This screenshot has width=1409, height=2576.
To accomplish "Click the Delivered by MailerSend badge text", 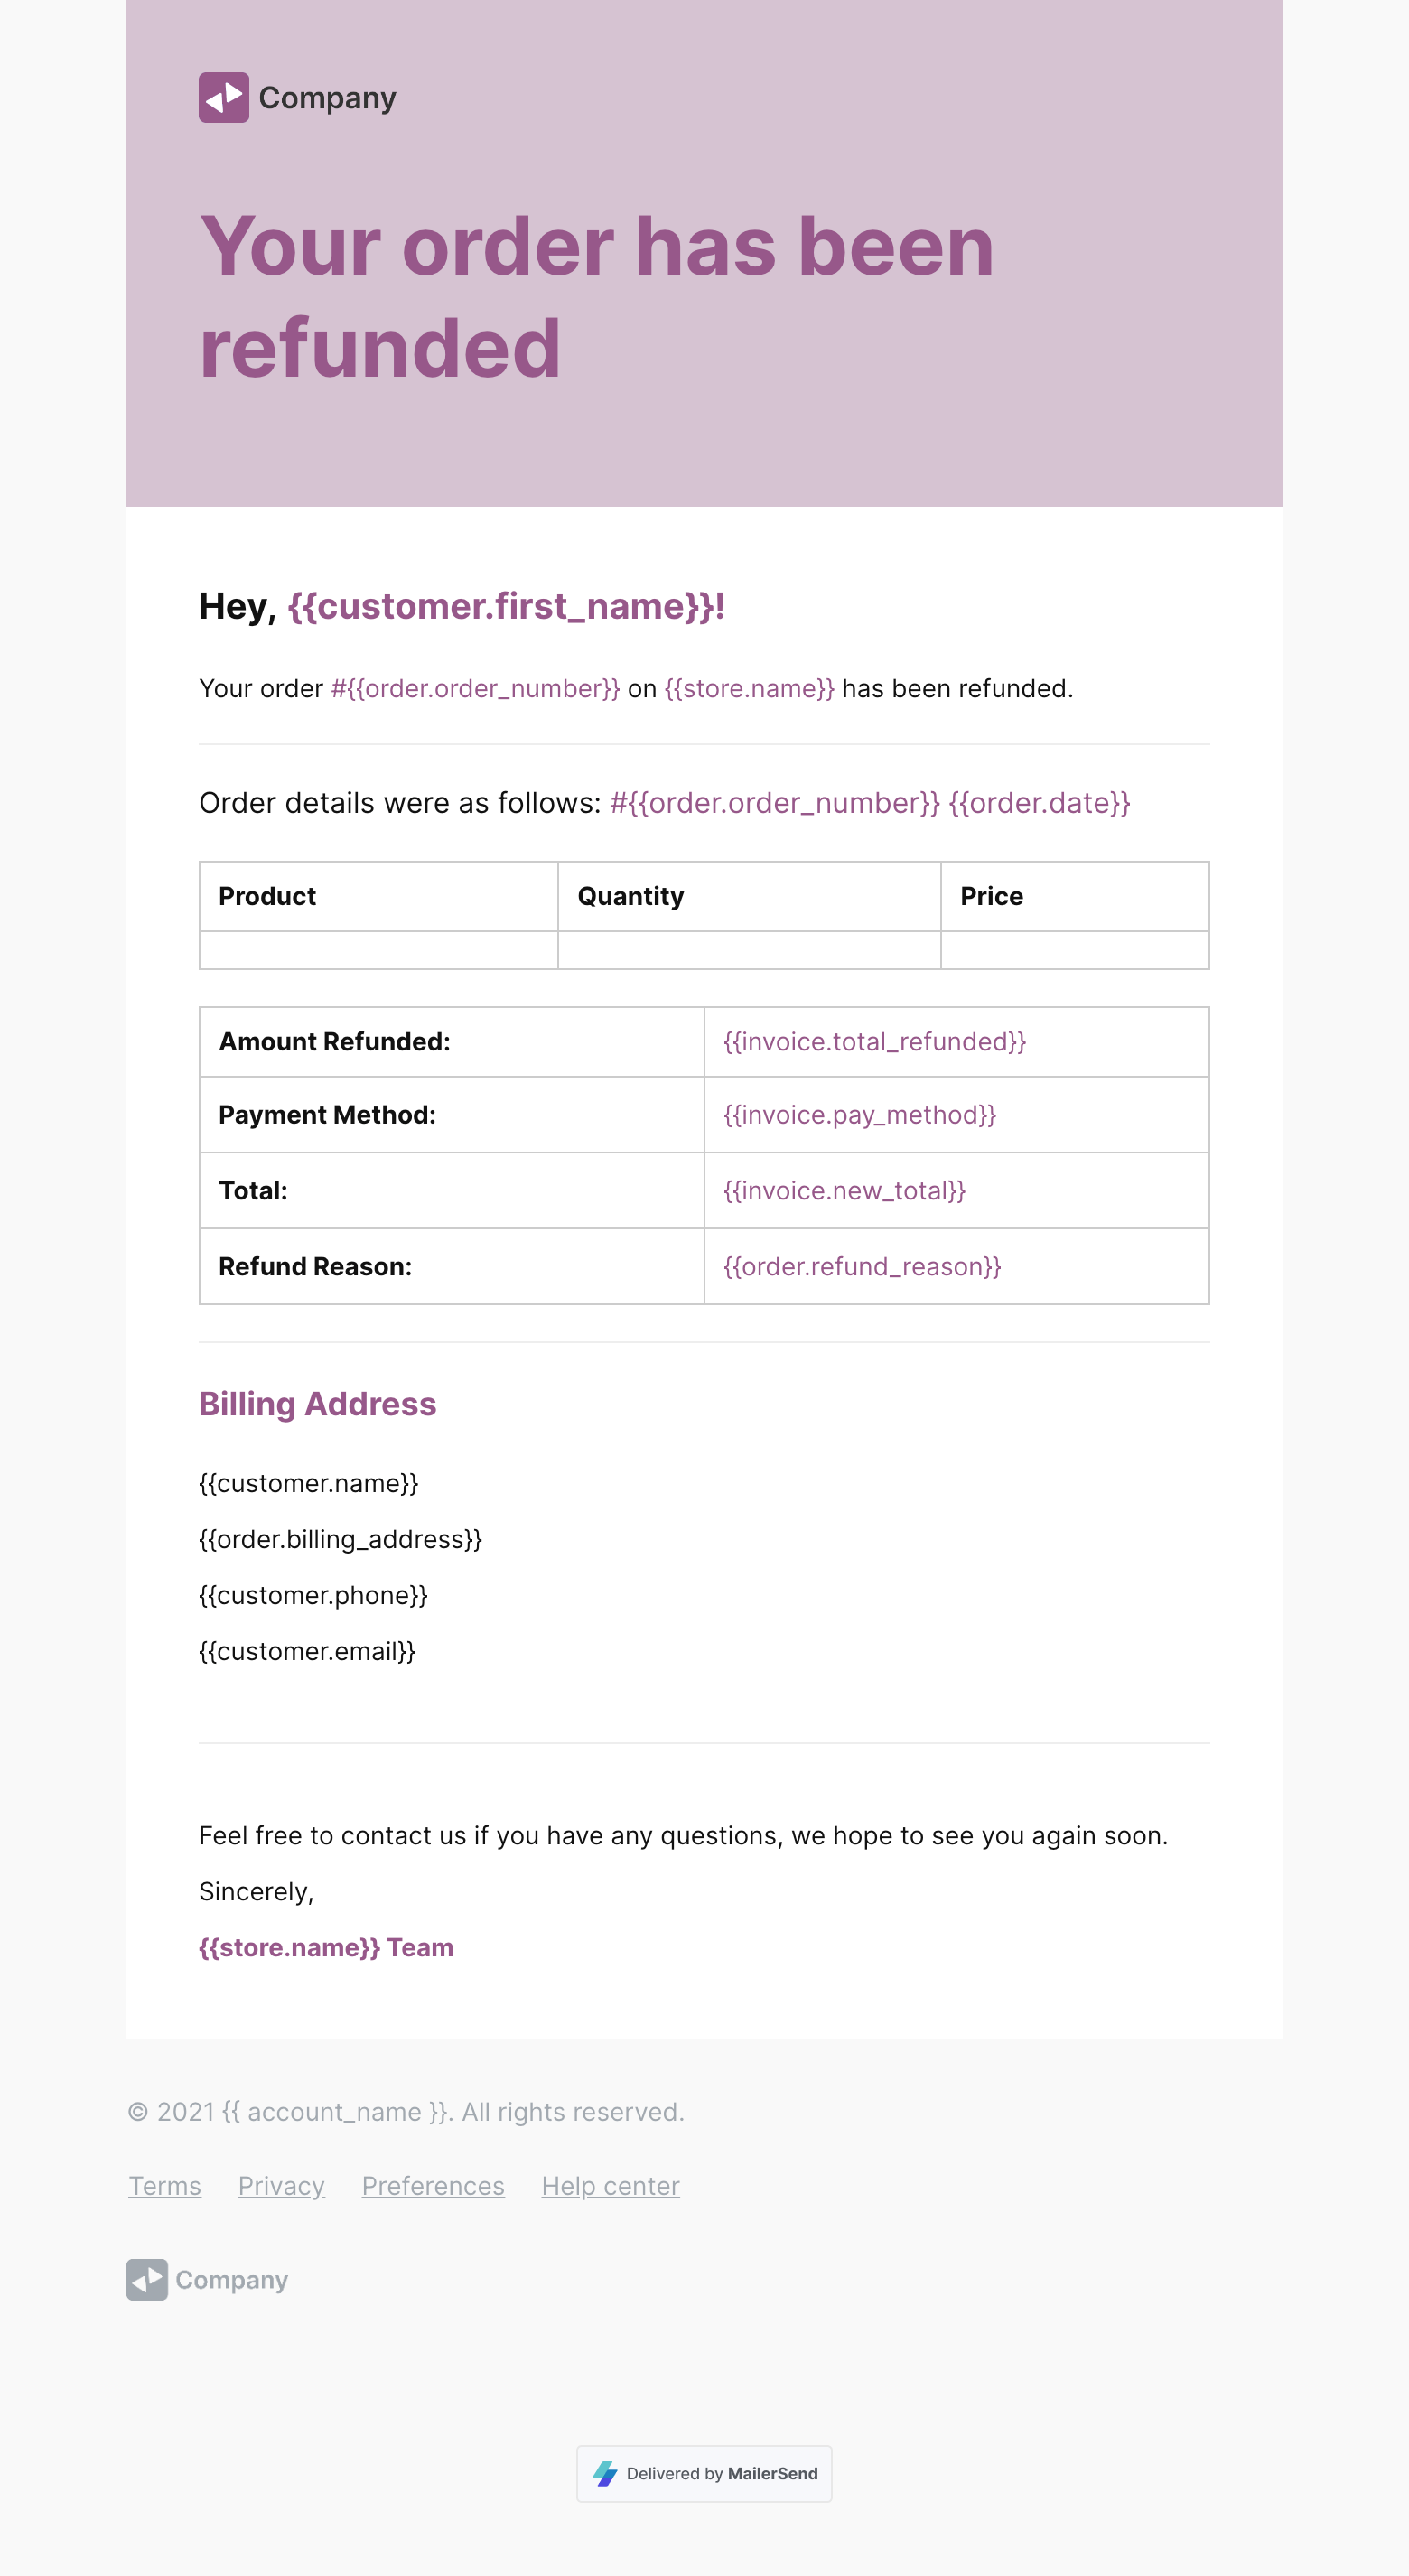I will coord(721,2473).
